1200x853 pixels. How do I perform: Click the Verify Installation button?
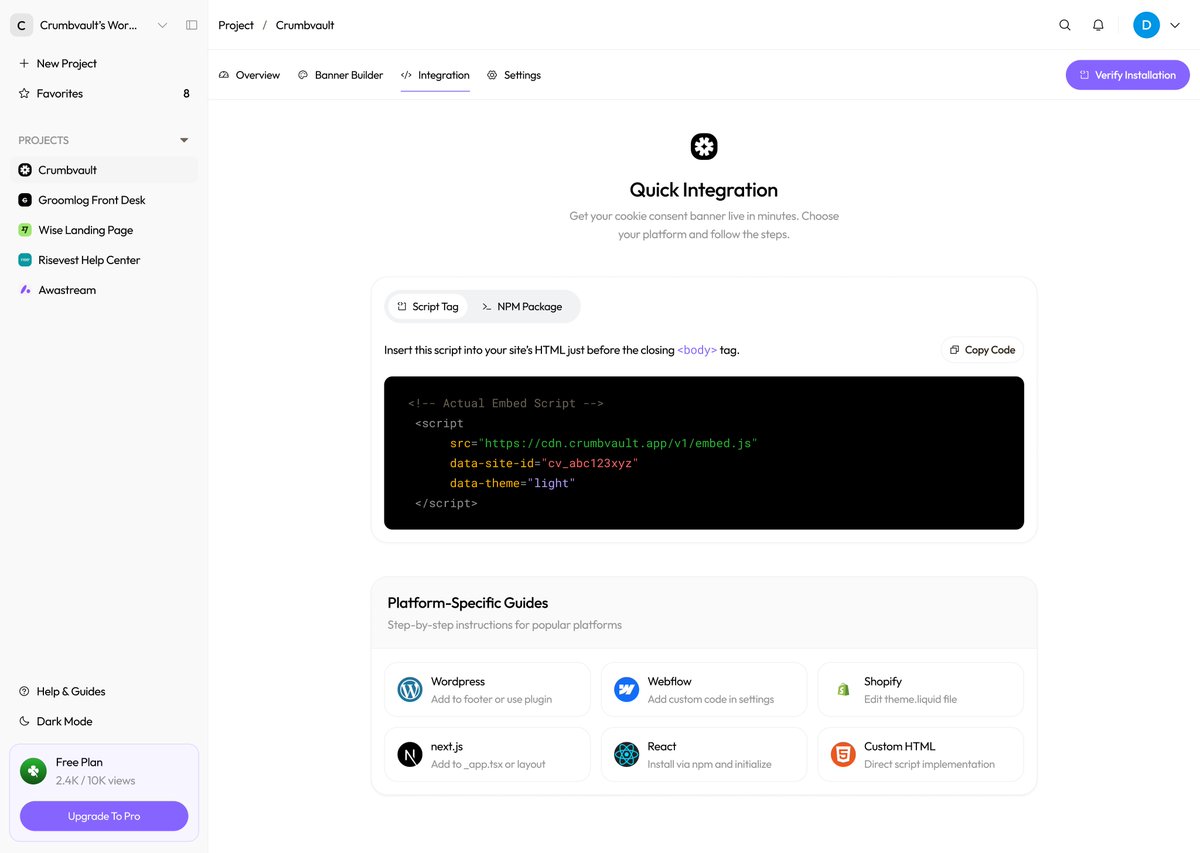pyautogui.click(x=1128, y=75)
